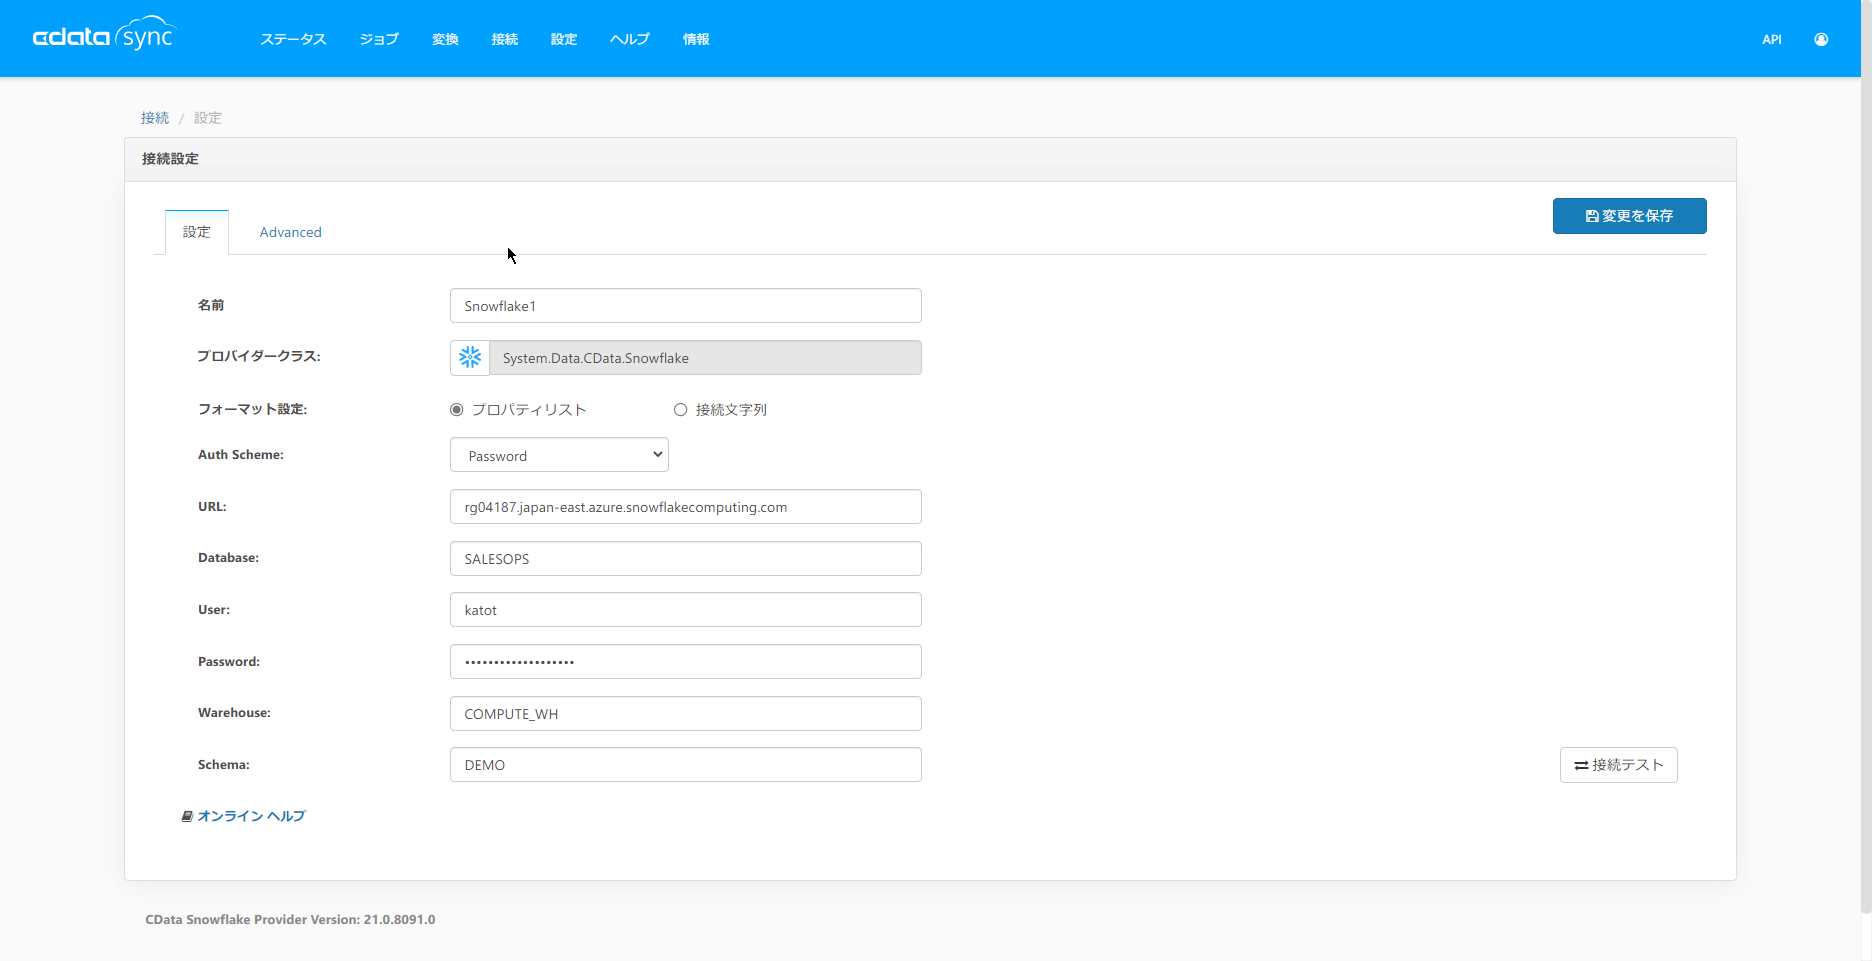The width and height of the screenshot is (1872, 961).
Task: Open the 設定 menu in the top bar
Action: tap(564, 39)
